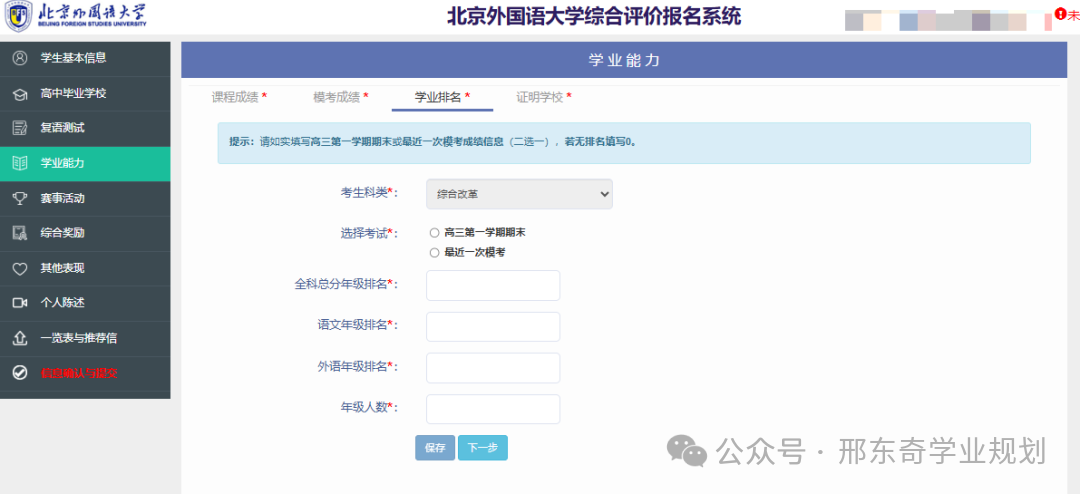1080x494 pixels.
Task: Click the video camera icon for 个人陈述
Action: (x=19, y=303)
